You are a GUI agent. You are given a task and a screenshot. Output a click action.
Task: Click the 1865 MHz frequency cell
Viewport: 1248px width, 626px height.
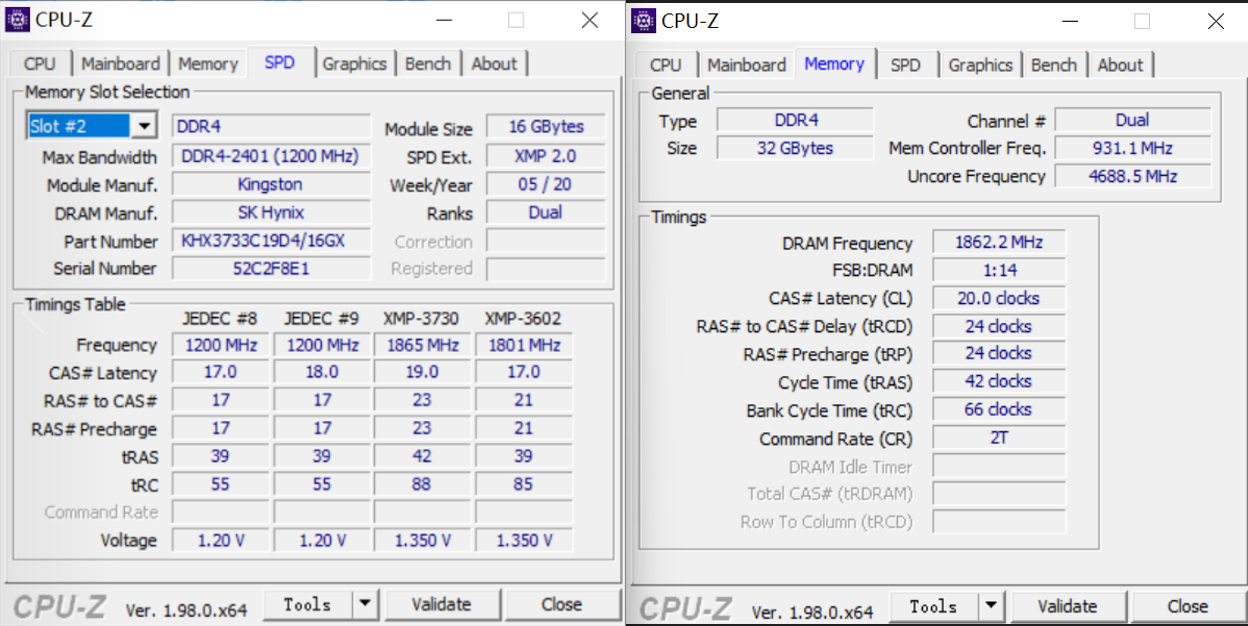[x=422, y=344]
